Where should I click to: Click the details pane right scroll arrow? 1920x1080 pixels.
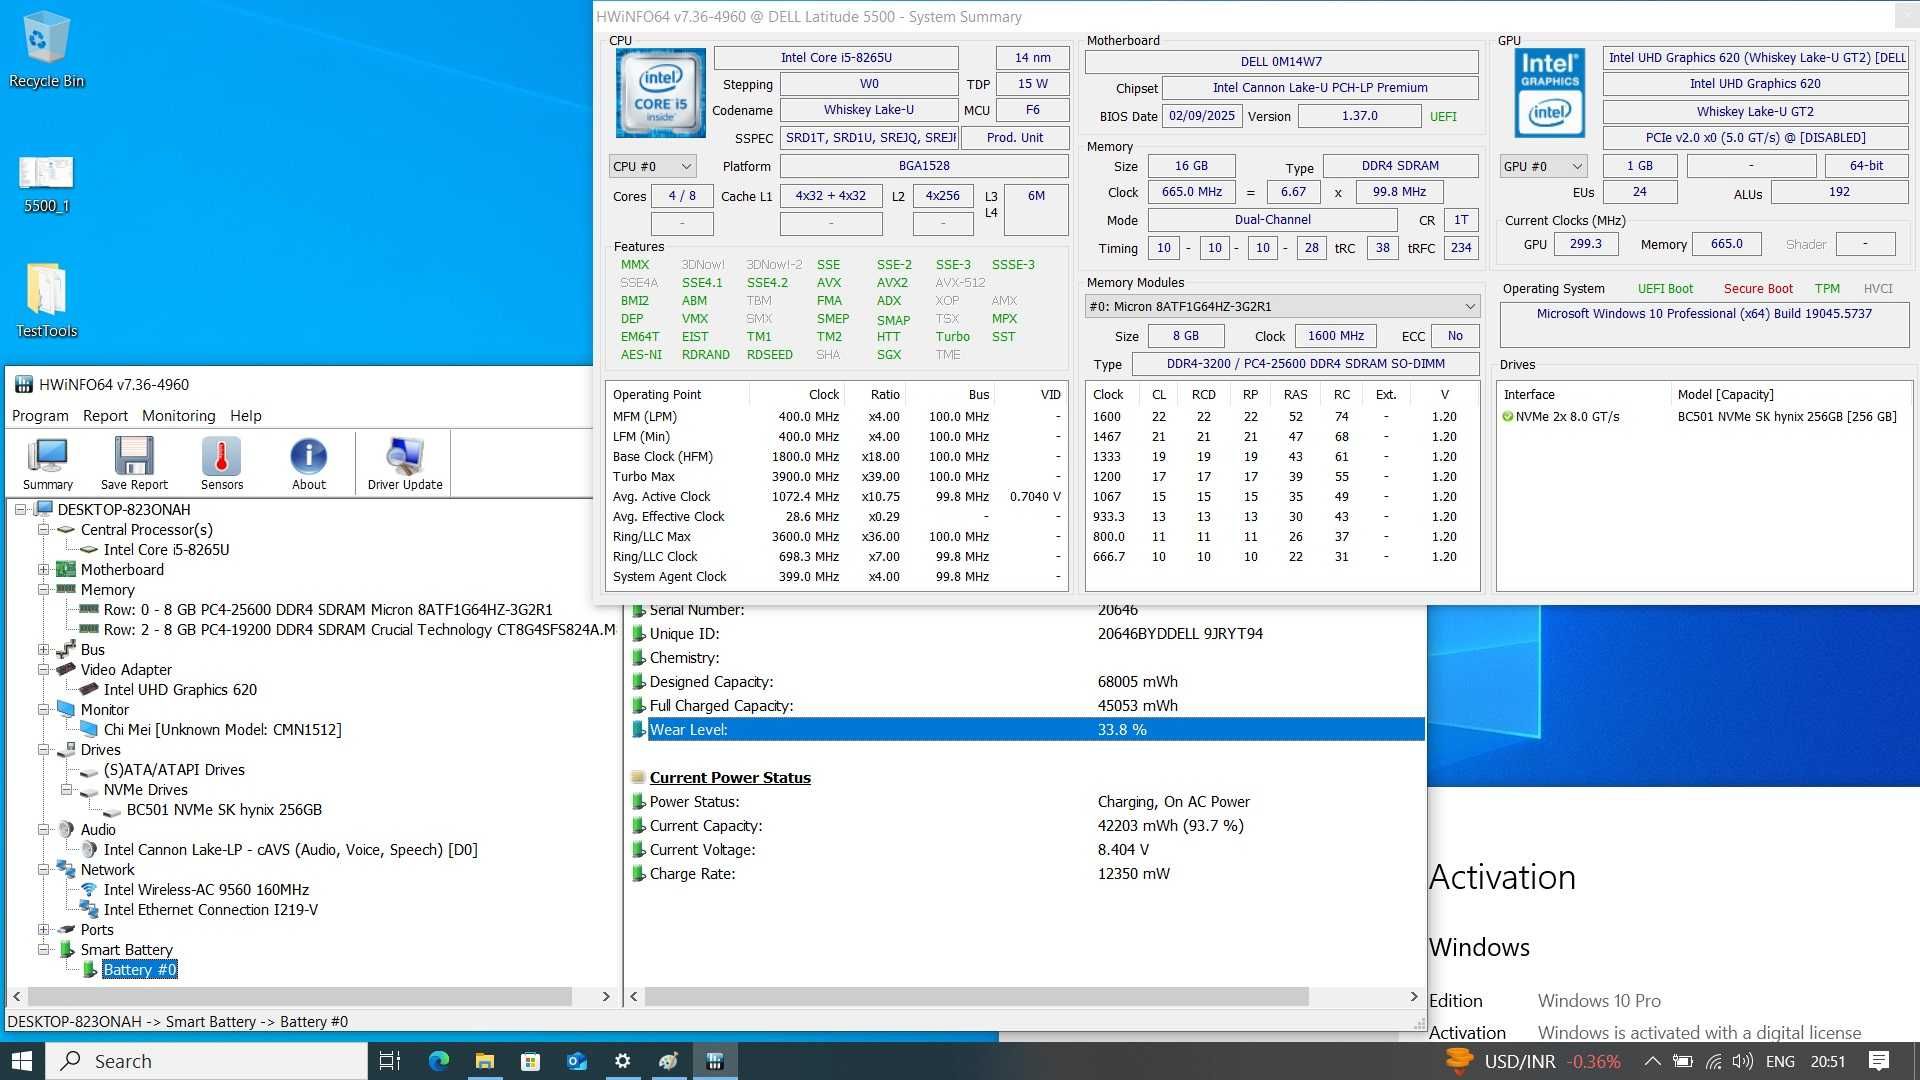(1413, 996)
